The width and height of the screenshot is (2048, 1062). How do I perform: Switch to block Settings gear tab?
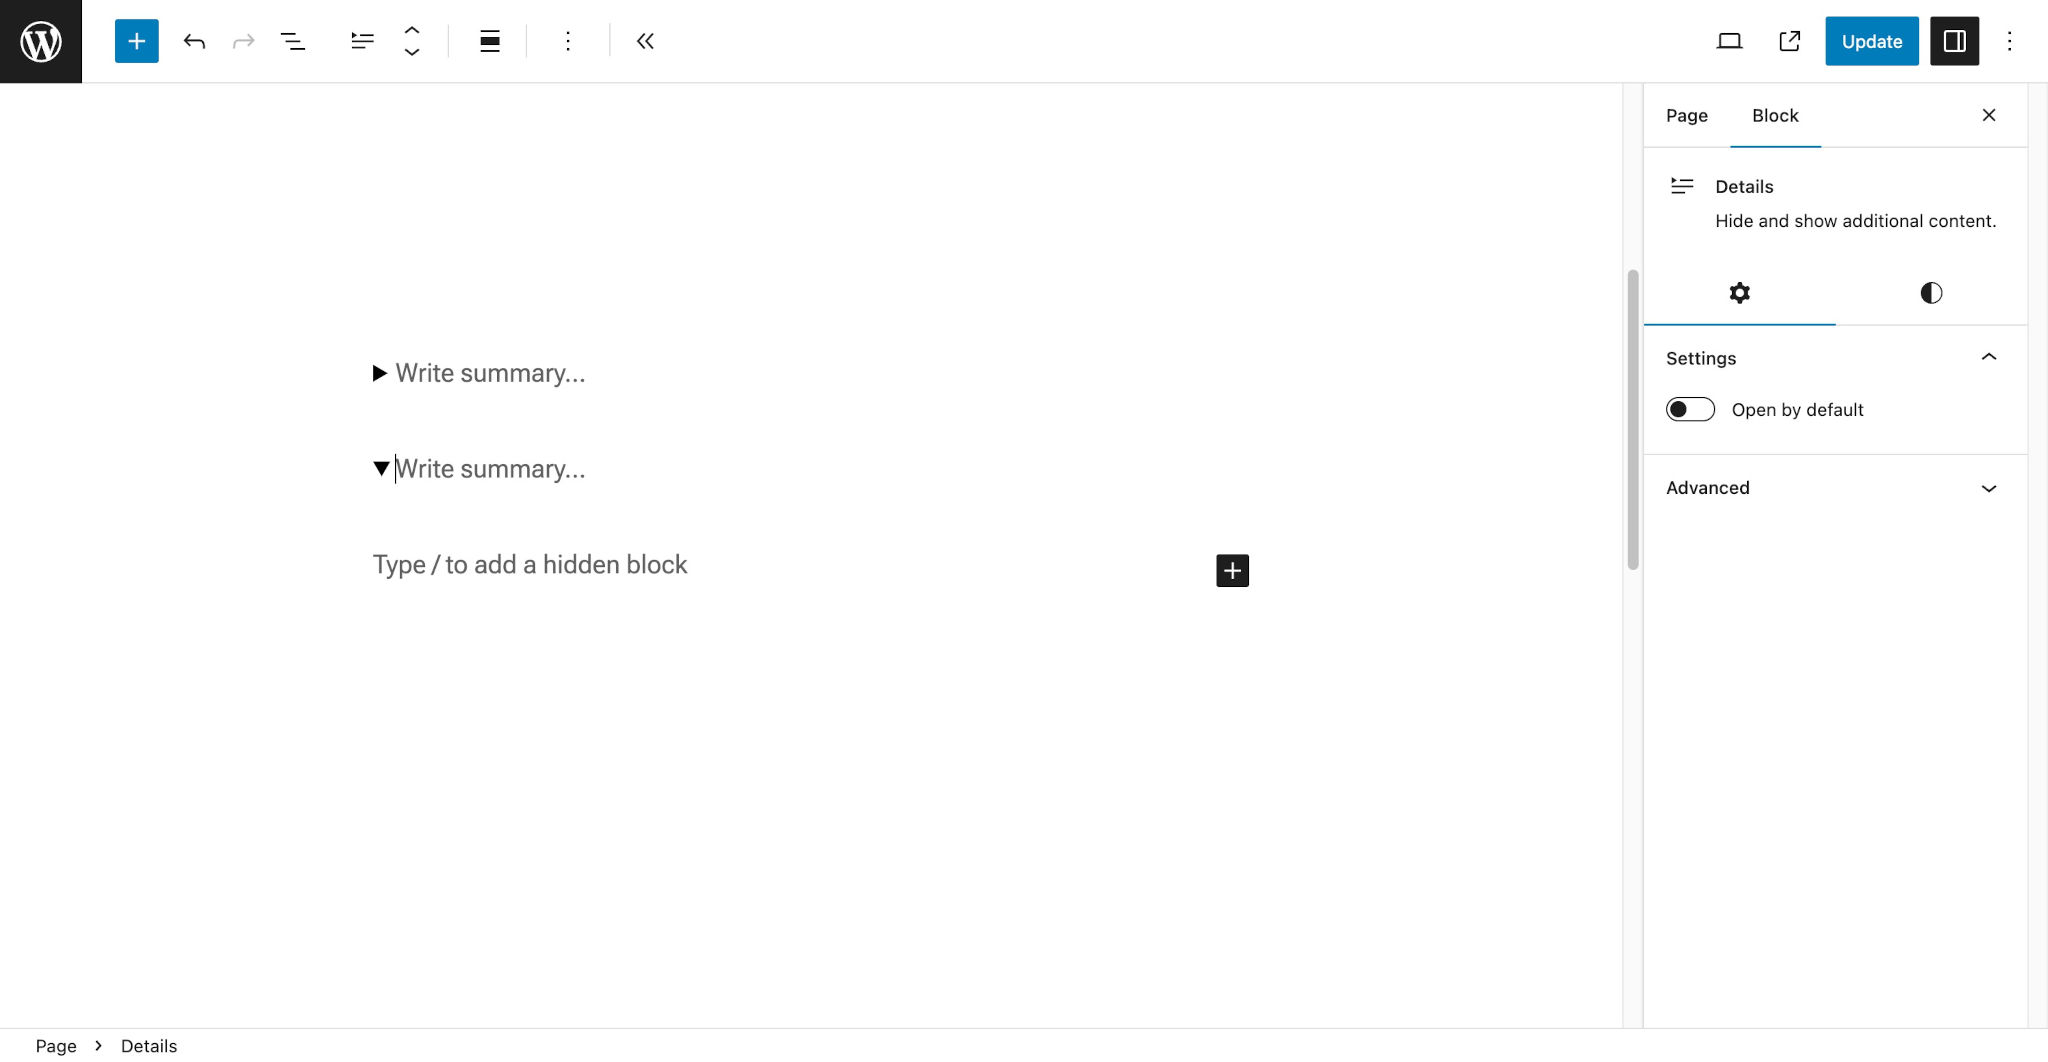tap(1740, 293)
